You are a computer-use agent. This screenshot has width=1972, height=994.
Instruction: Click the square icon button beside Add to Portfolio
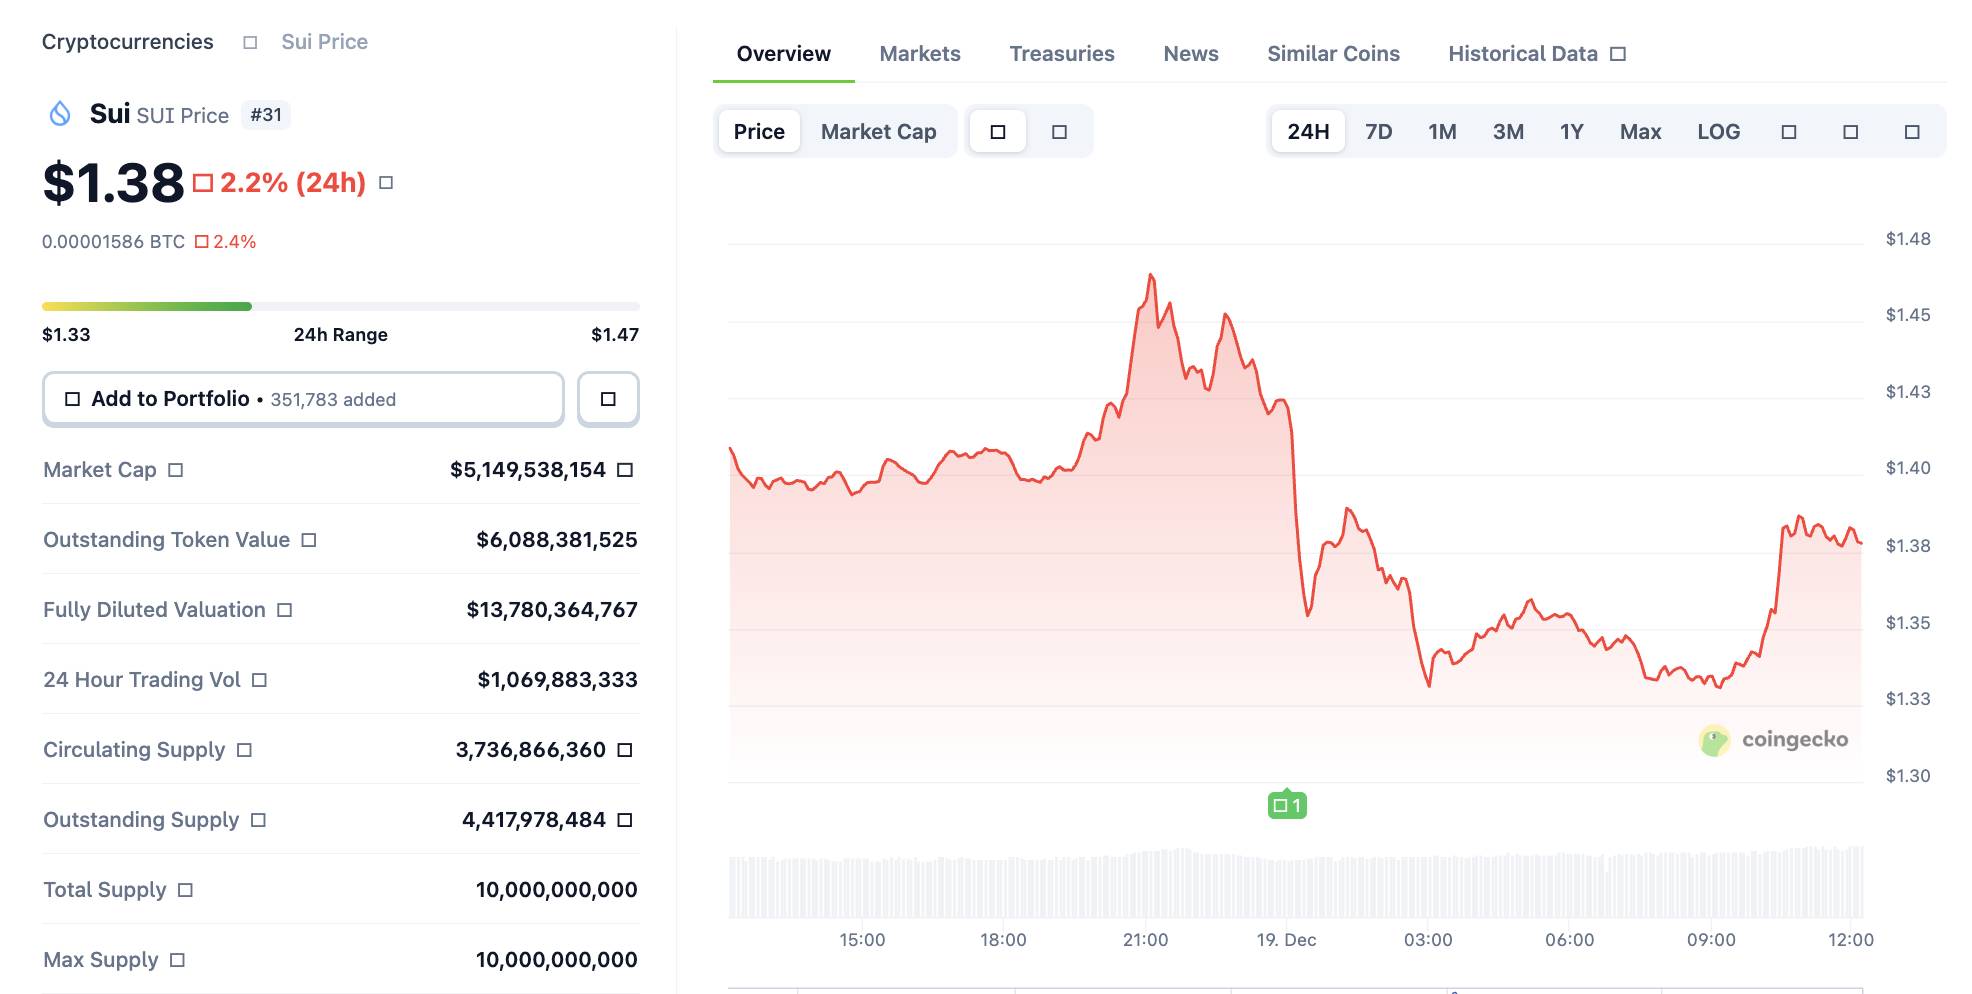608,399
